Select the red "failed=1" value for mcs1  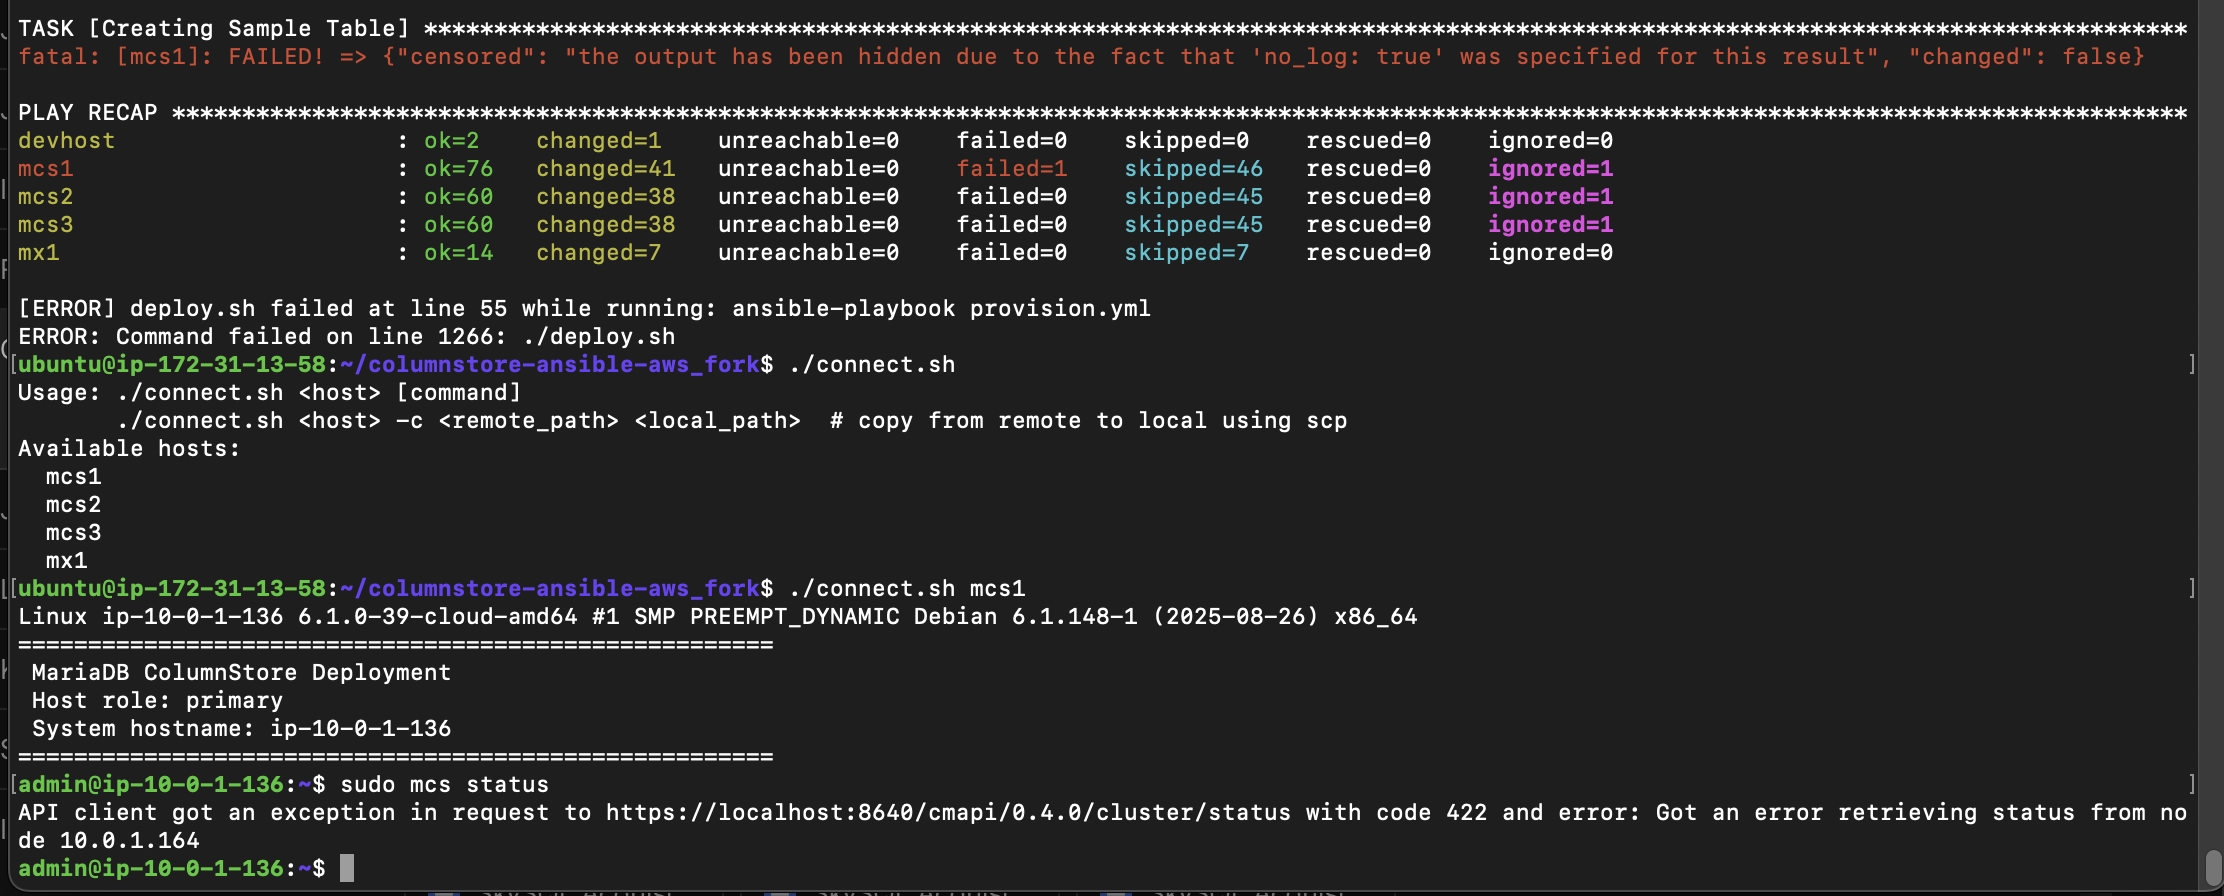pos(1011,169)
